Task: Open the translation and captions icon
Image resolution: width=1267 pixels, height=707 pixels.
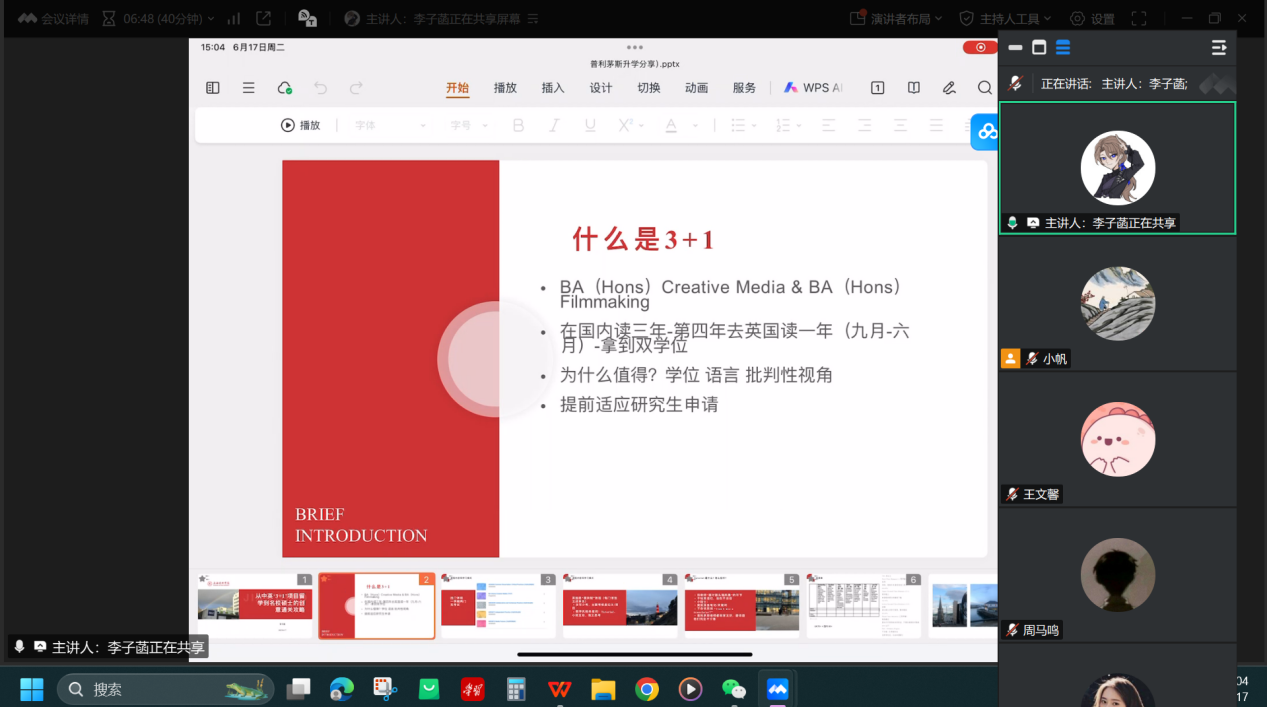Action: point(308,18)
